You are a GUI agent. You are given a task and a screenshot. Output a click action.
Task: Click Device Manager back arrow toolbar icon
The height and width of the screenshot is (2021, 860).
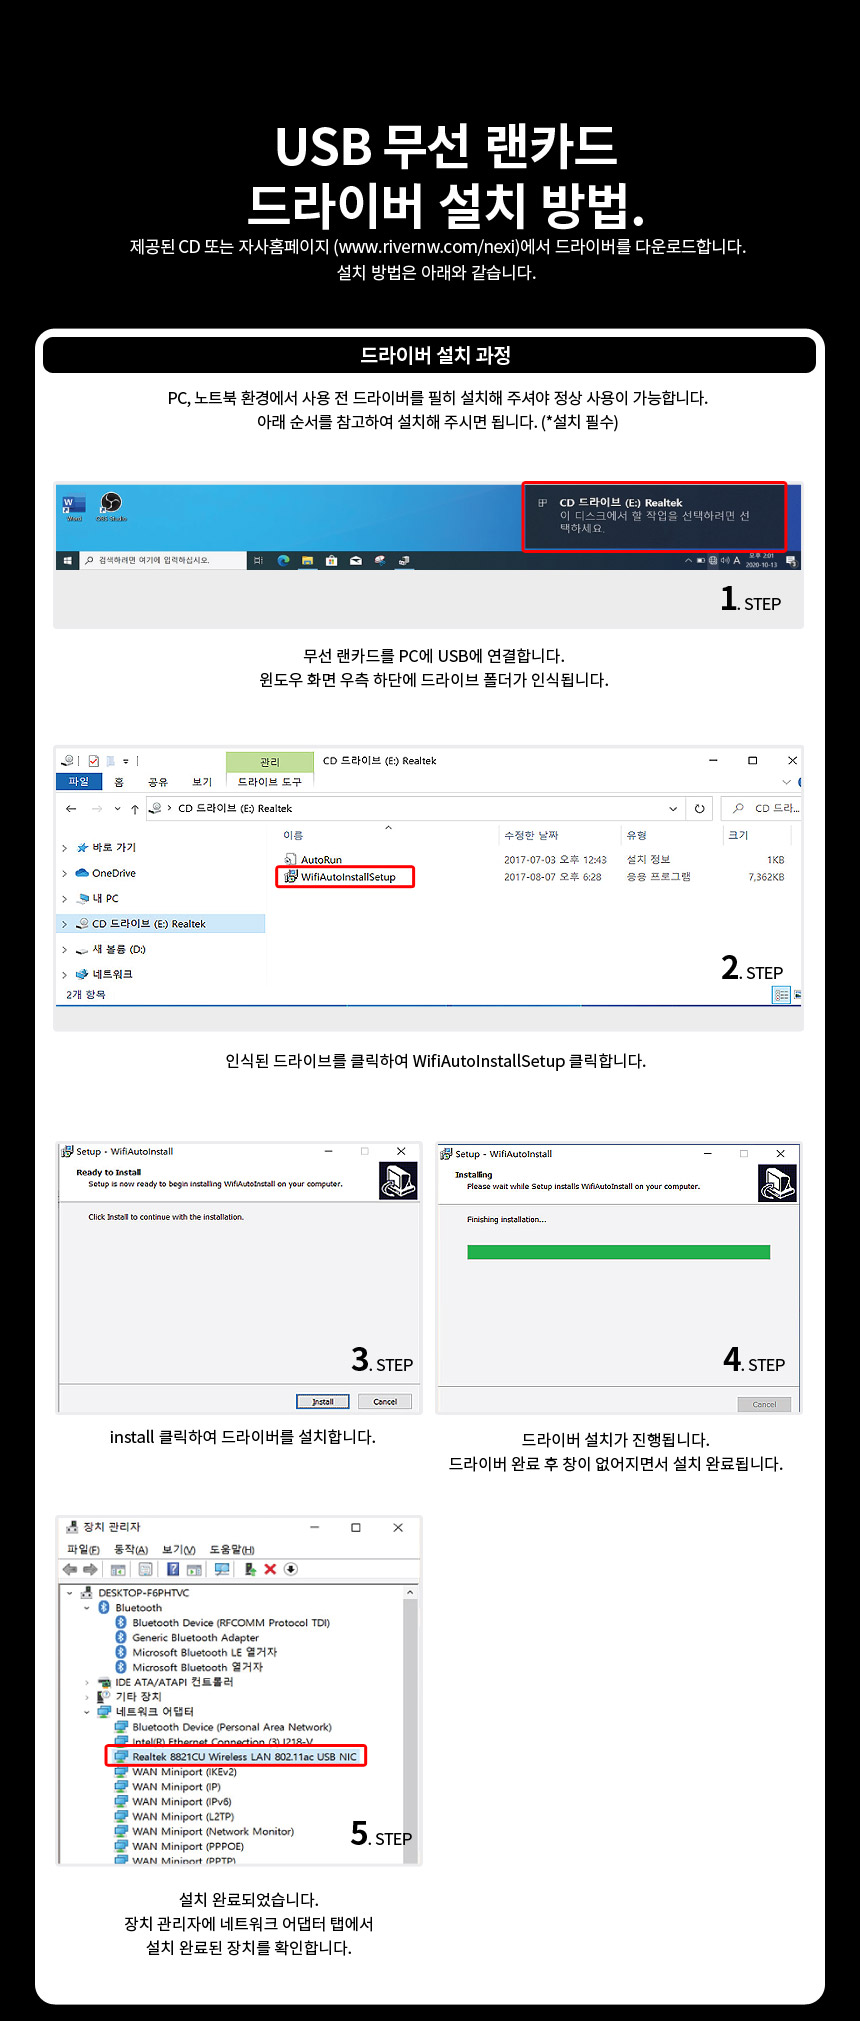(x=70, y=1569)
